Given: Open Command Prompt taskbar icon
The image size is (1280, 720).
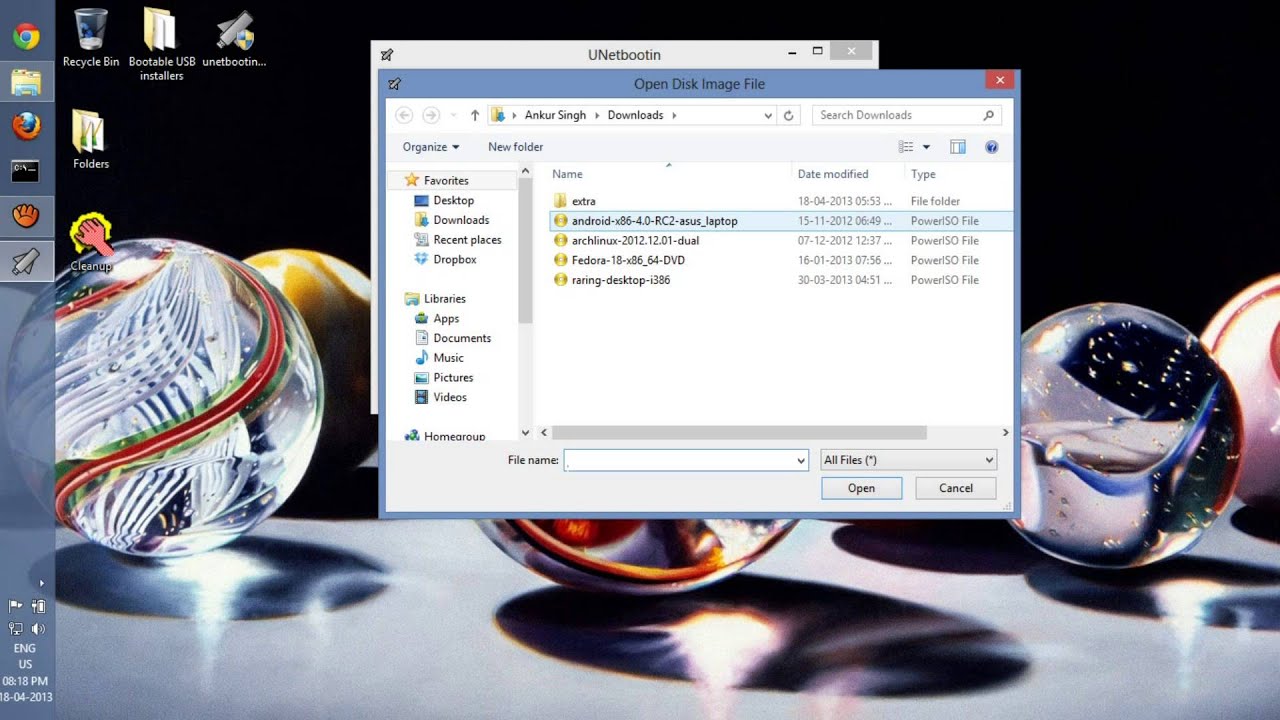Looking at the screenshot, I should pos(26,170).
